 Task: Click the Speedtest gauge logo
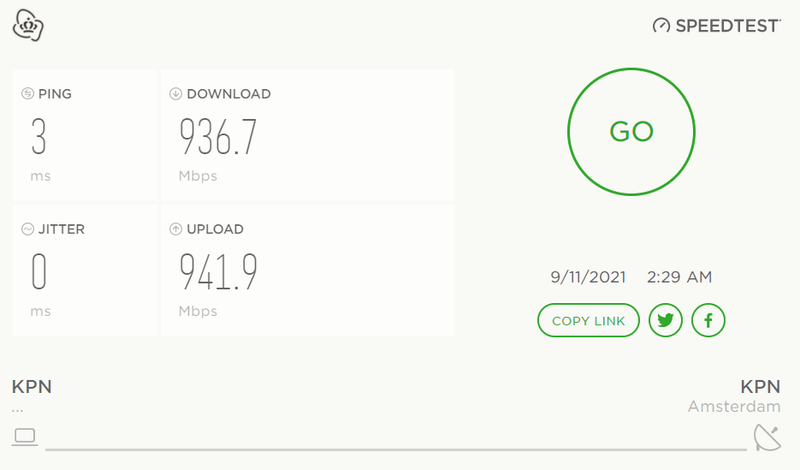(660, 26)
